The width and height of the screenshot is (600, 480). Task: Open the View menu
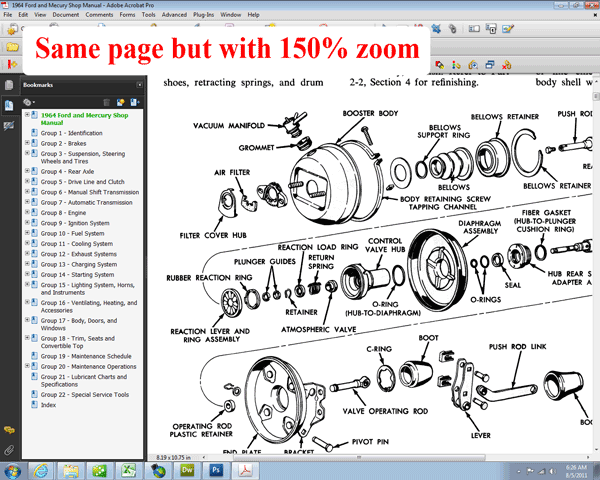(x=40, y=15)
